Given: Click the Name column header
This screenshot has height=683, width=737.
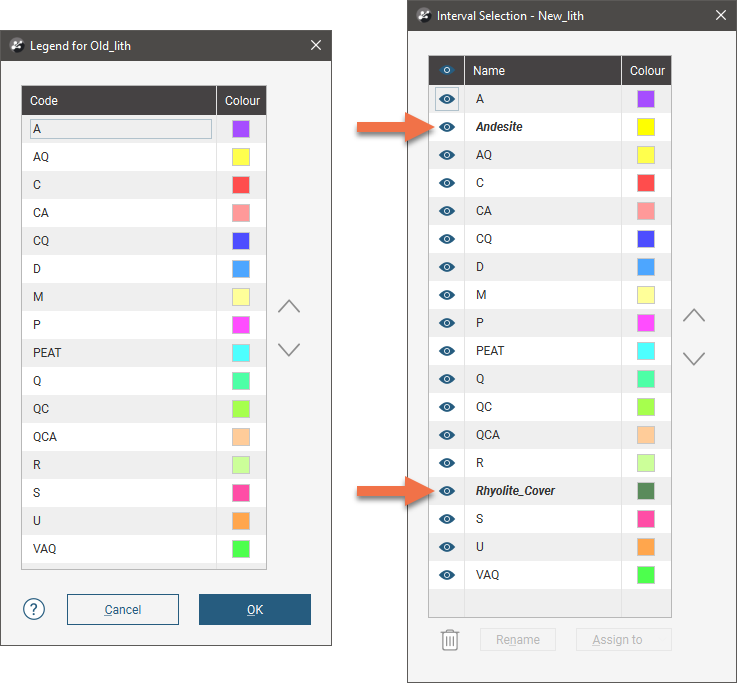Looking at the screenshot, I should pyautogui.click(x=543, y=71).
